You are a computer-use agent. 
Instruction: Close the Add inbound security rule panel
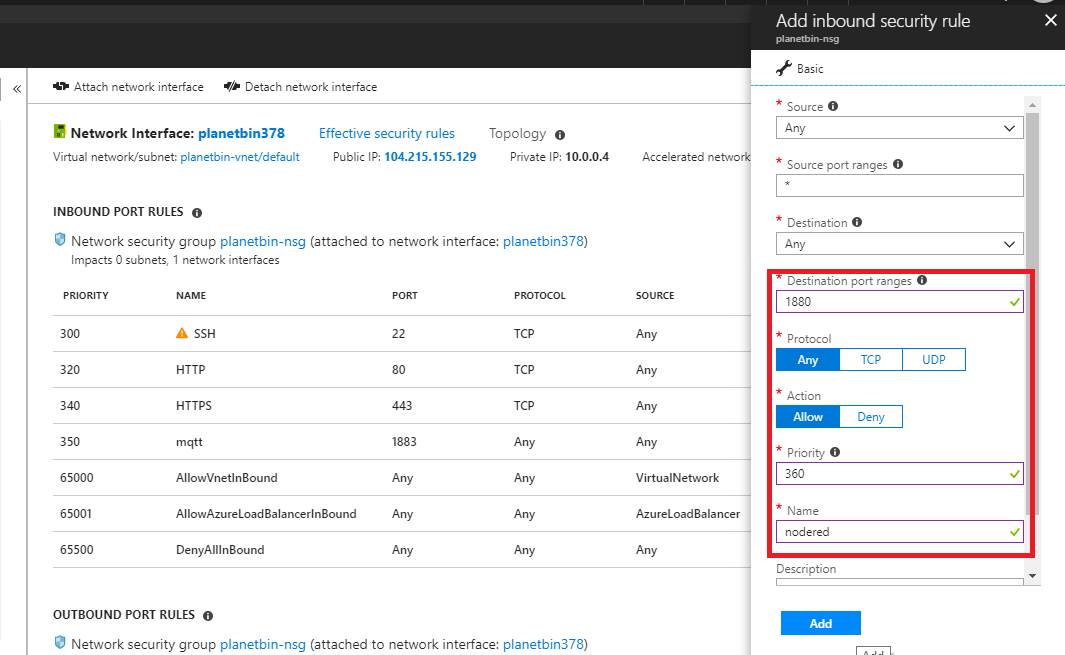(1050, 20)
